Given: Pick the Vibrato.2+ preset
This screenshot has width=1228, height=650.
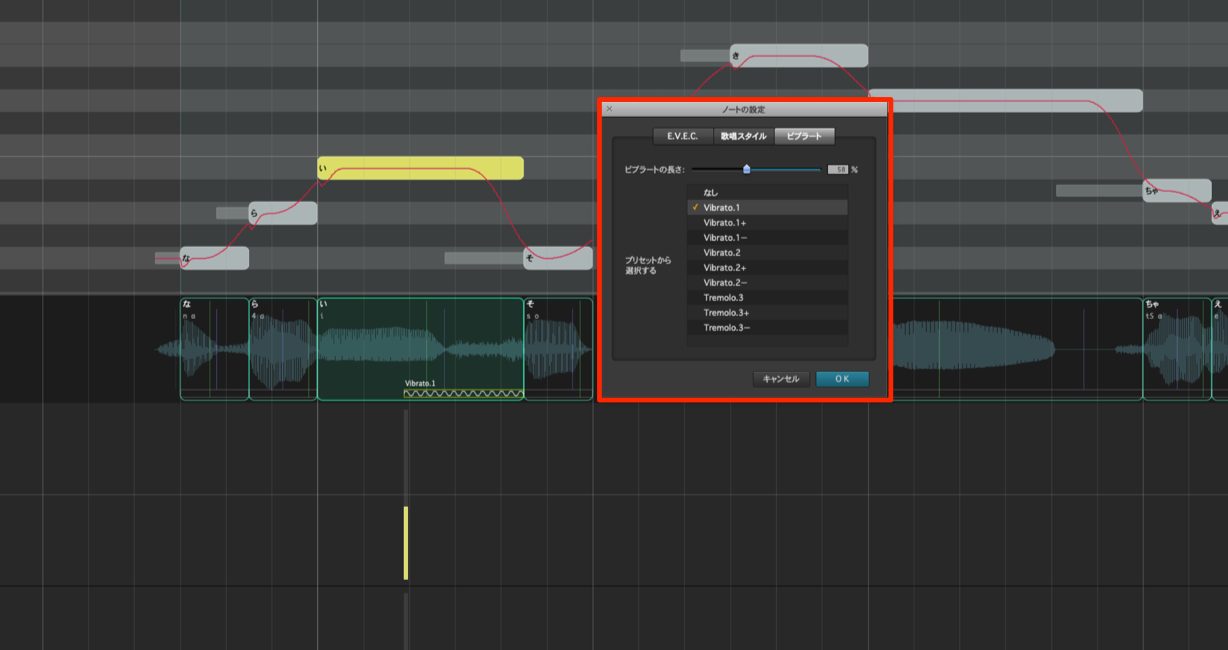Looking at the screenshot, I should pyautogui.click(x=768, y=267).
